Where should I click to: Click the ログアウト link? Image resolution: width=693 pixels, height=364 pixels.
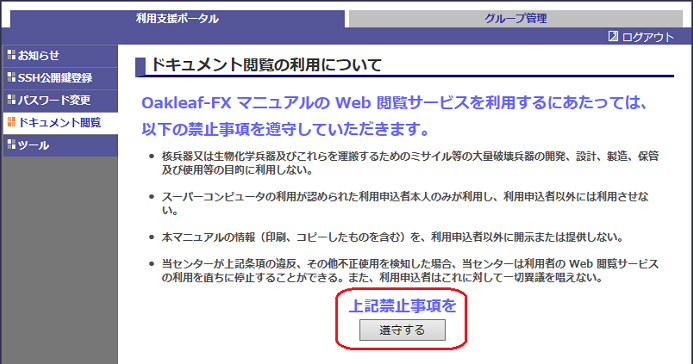[648, 37]
